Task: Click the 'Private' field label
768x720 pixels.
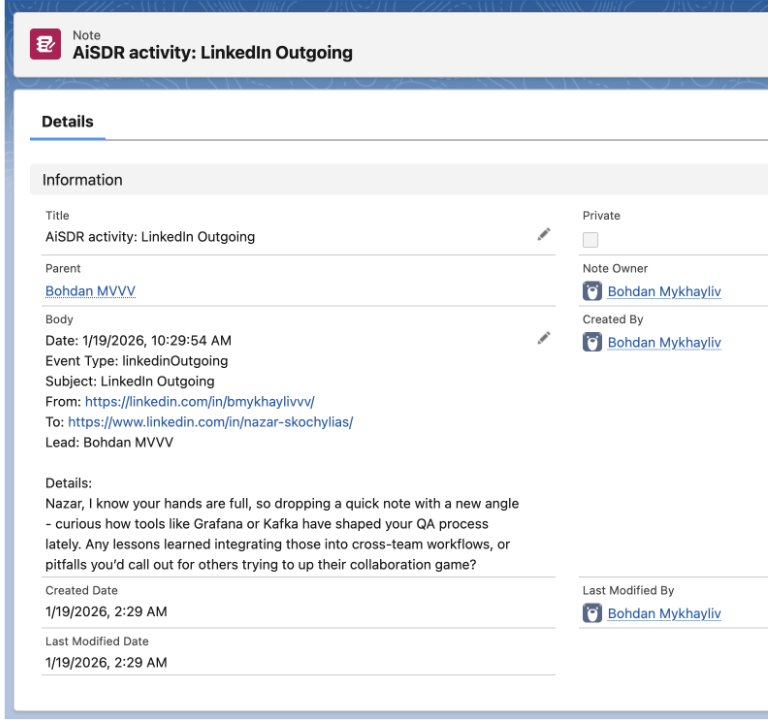Action: point(601,216)
